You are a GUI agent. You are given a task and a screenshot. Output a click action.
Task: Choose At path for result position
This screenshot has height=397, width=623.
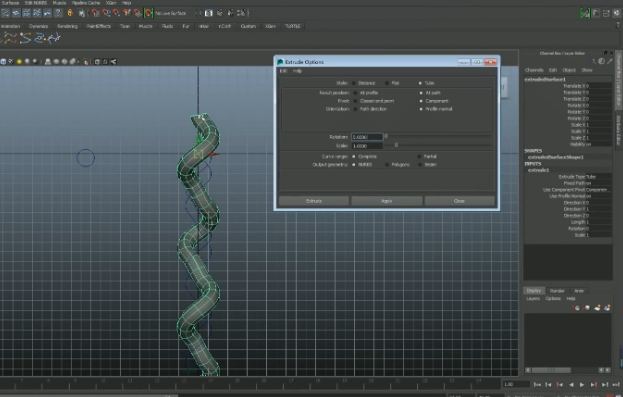(421, 93)
